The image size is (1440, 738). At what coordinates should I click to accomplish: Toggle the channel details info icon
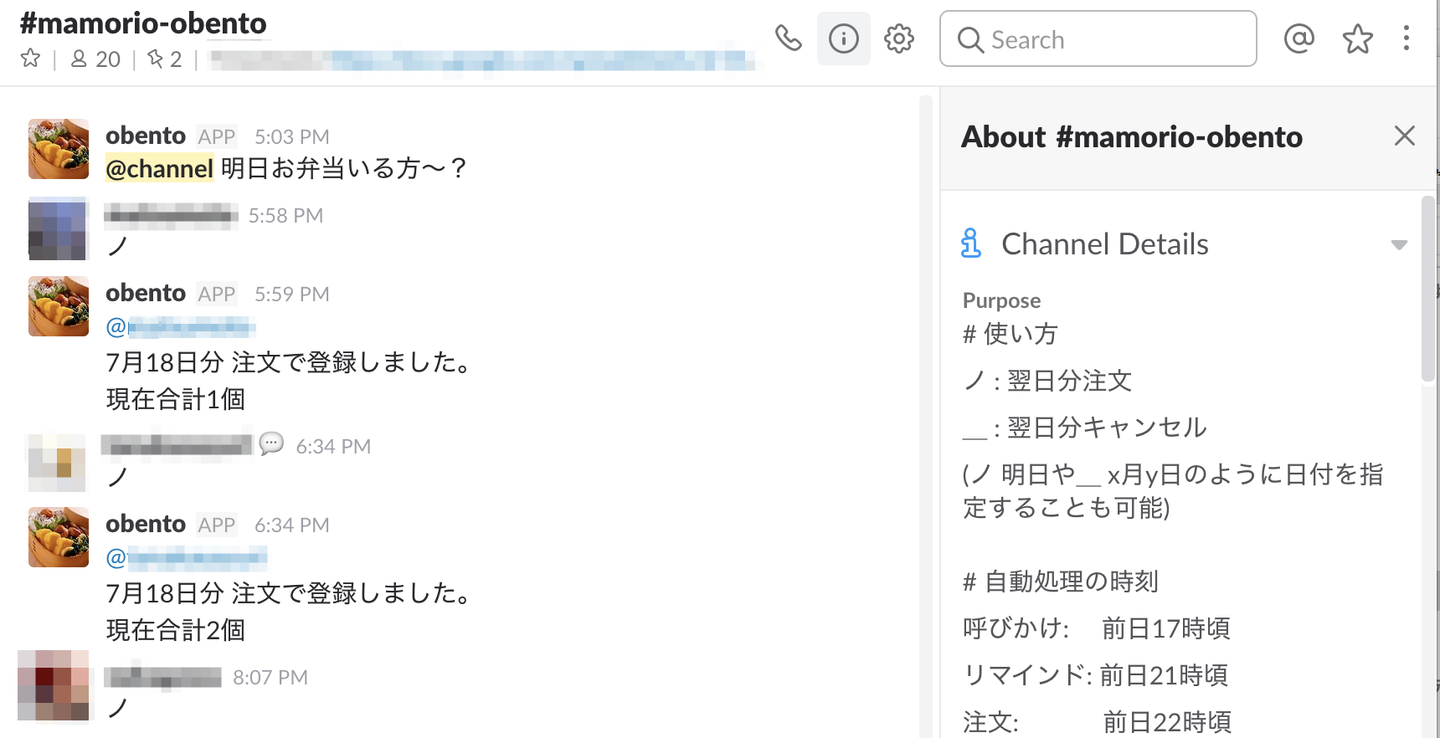click(x=844, y=39)
